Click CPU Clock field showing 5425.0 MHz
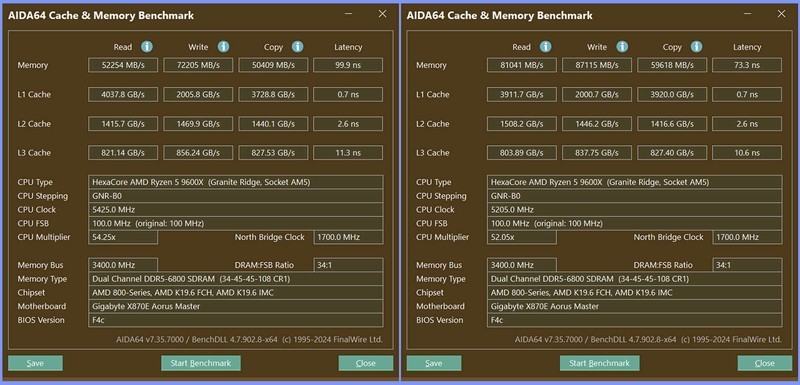Viewport: 800px width, 385px height. [236, 210]
